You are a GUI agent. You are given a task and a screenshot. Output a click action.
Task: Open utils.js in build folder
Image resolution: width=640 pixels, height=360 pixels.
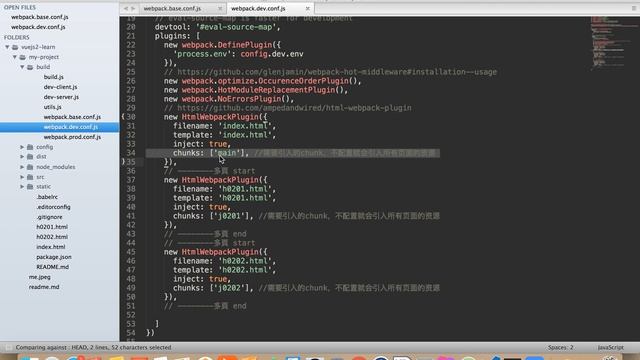click(x=53, y=107)
